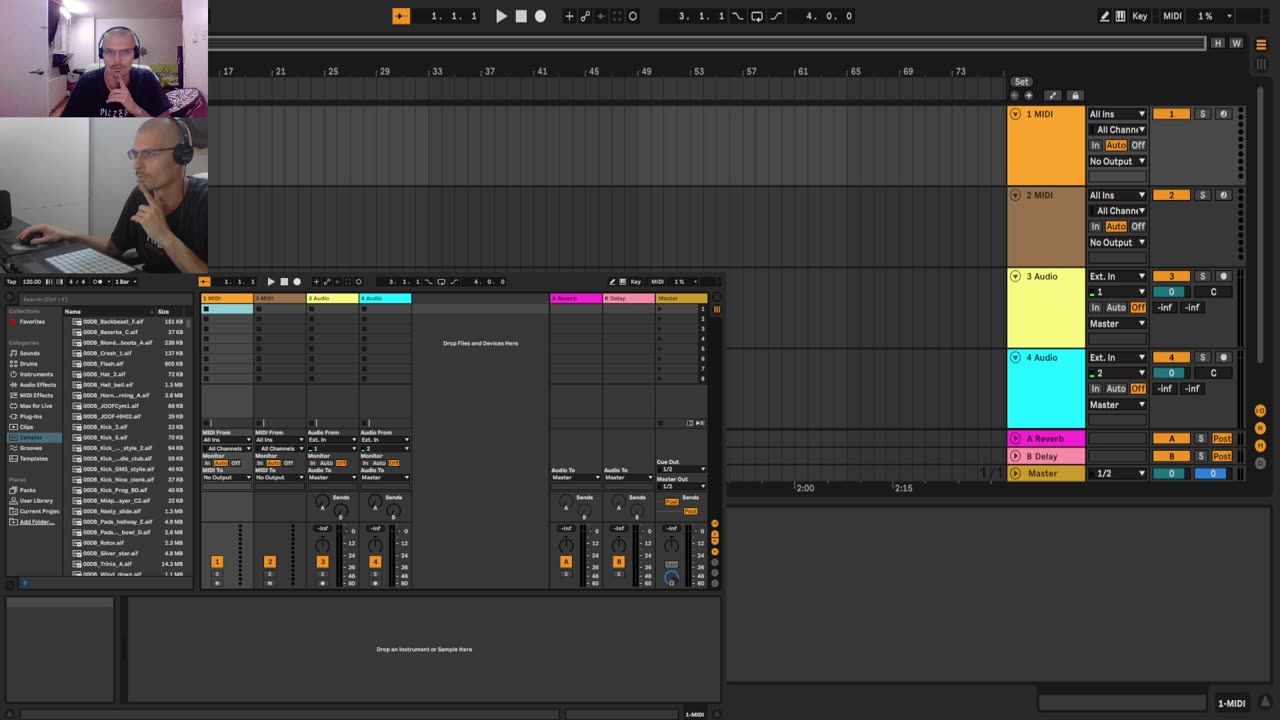The image size is (1280, 720).
Task: Click the Stop button in top transport
Action: coord(521,16)
